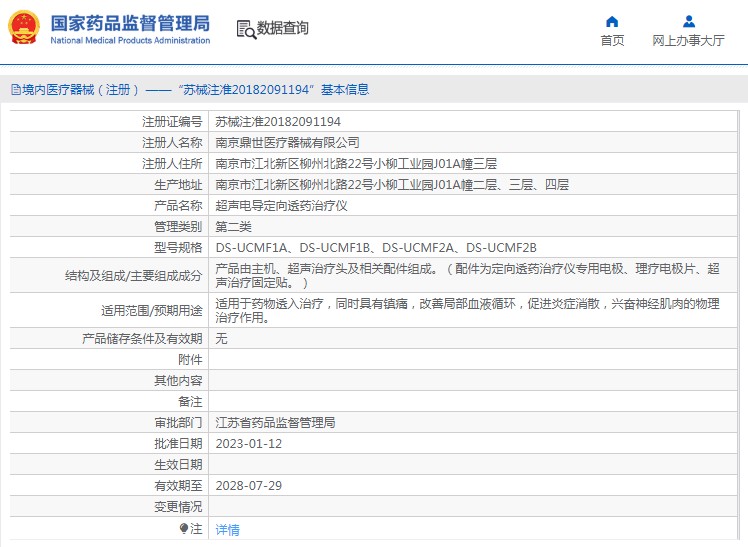This screenshot has height=547, width=748.
Task: Select 南京鼎世医疗器械有限公司 cell
Action: tap(287, 143)
